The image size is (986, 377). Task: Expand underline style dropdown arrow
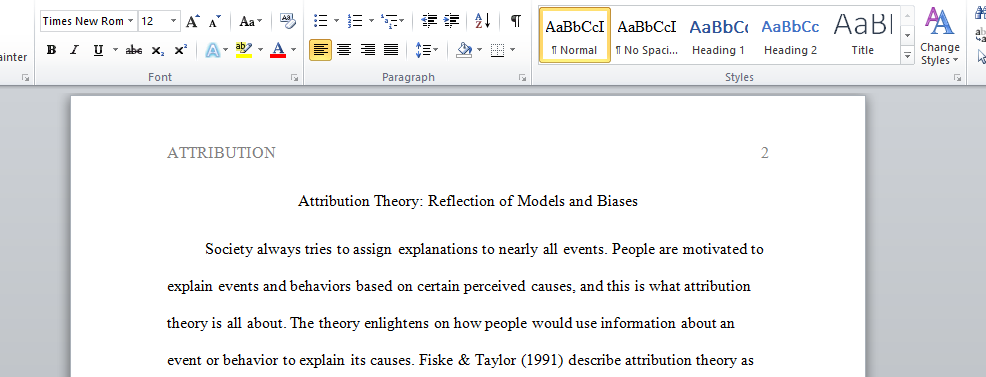point(115,50)
